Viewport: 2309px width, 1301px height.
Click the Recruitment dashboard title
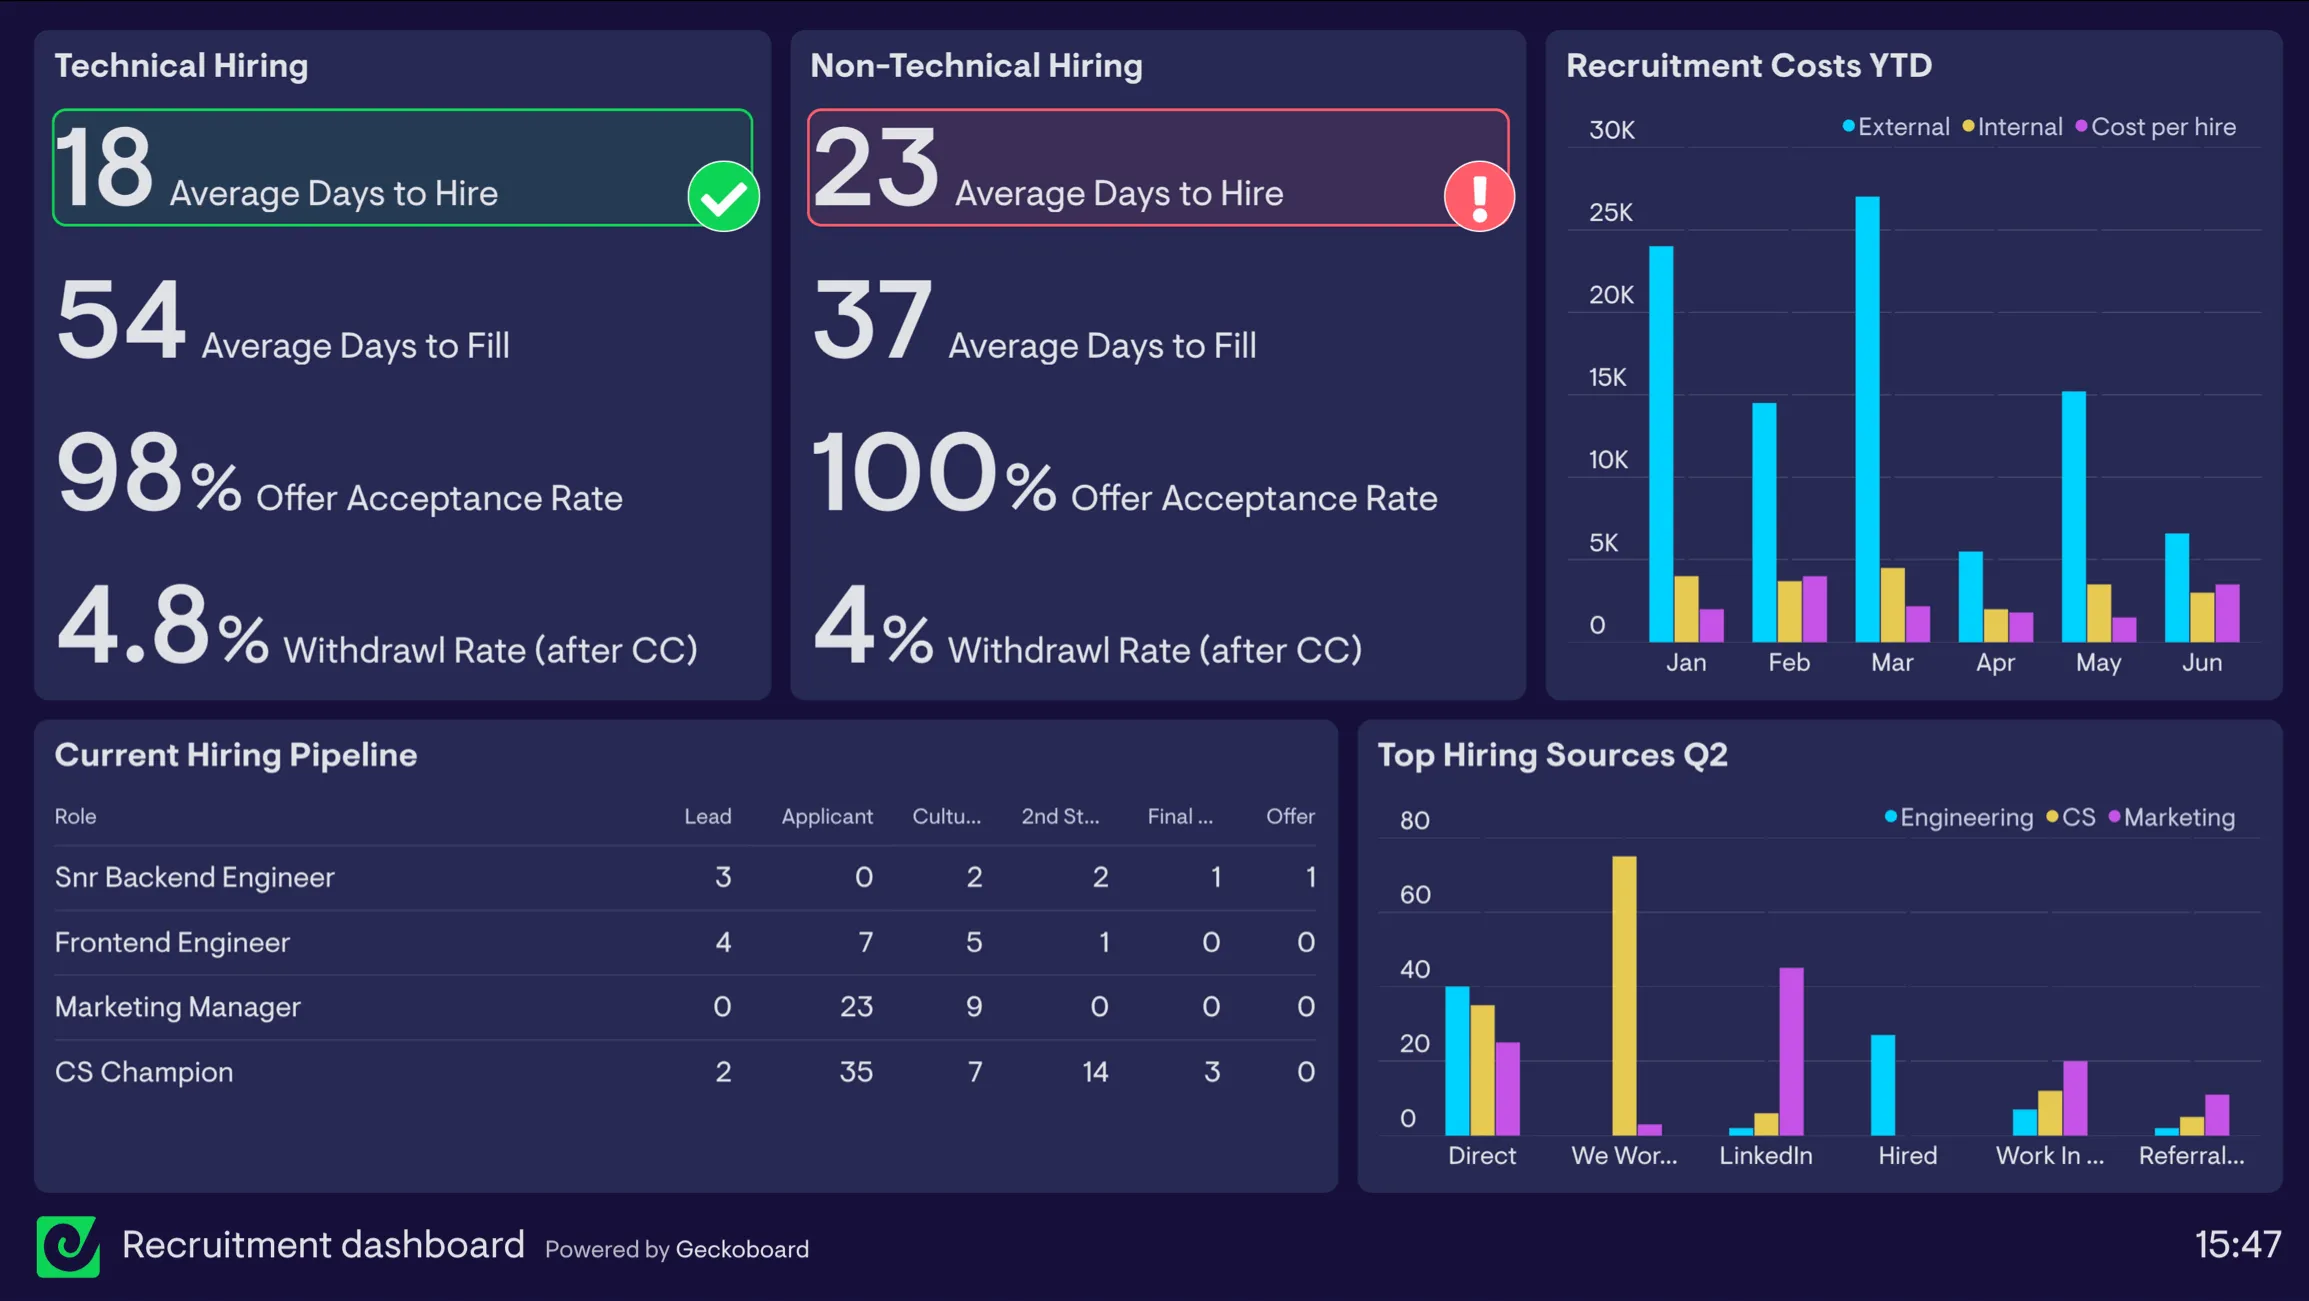pos(322,1245)
